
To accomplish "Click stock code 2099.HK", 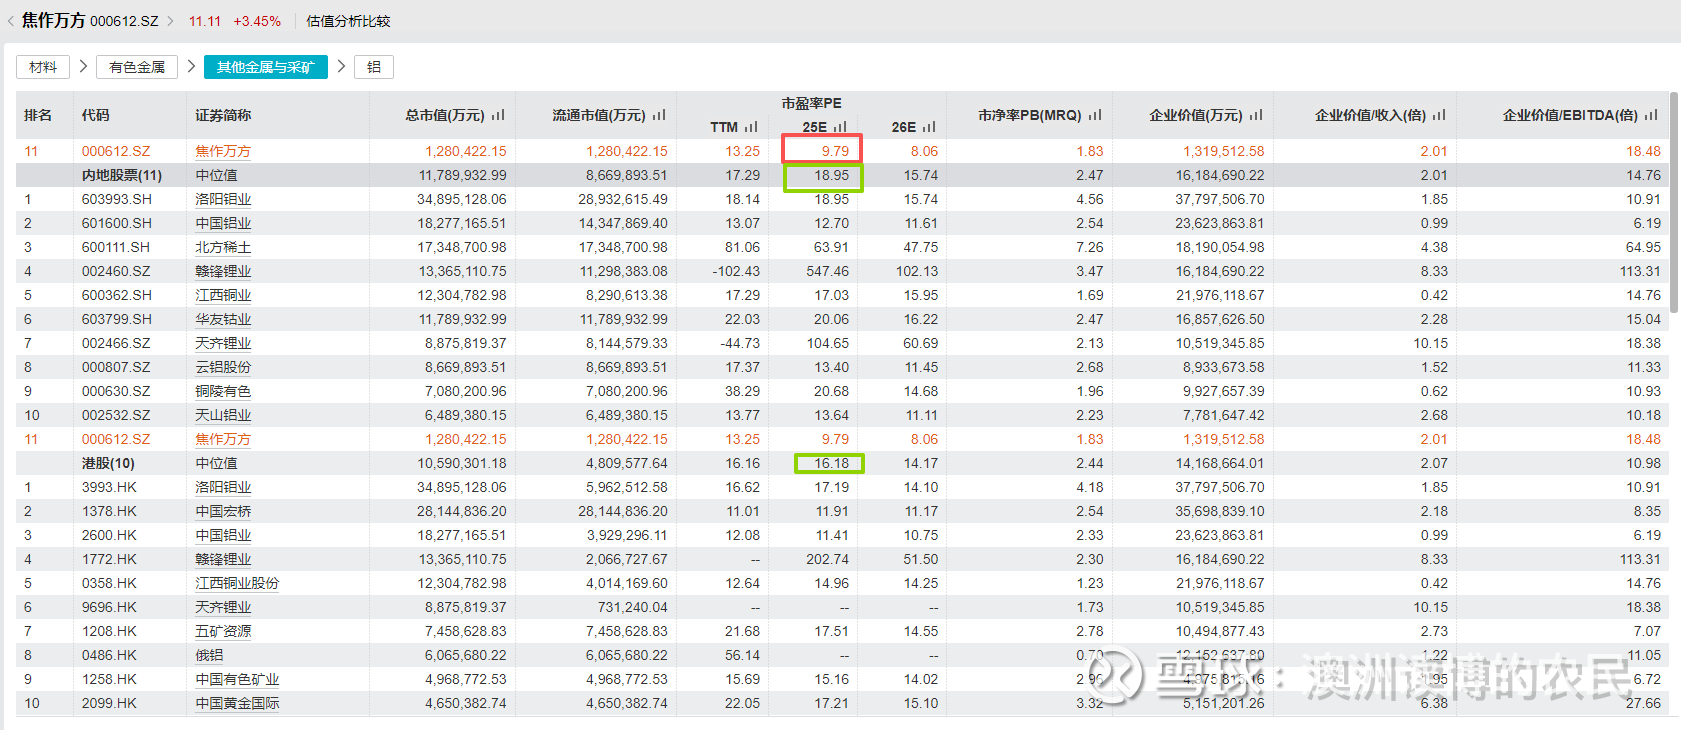I will (x=110, y=703).
